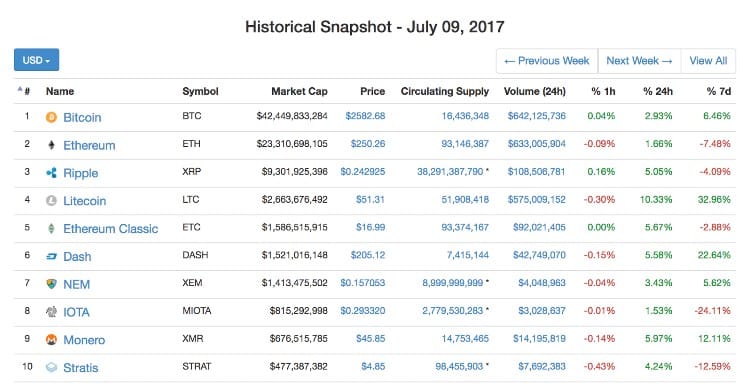Sort table by rank number column
753x392 pixels.
[x=24, y=91]
